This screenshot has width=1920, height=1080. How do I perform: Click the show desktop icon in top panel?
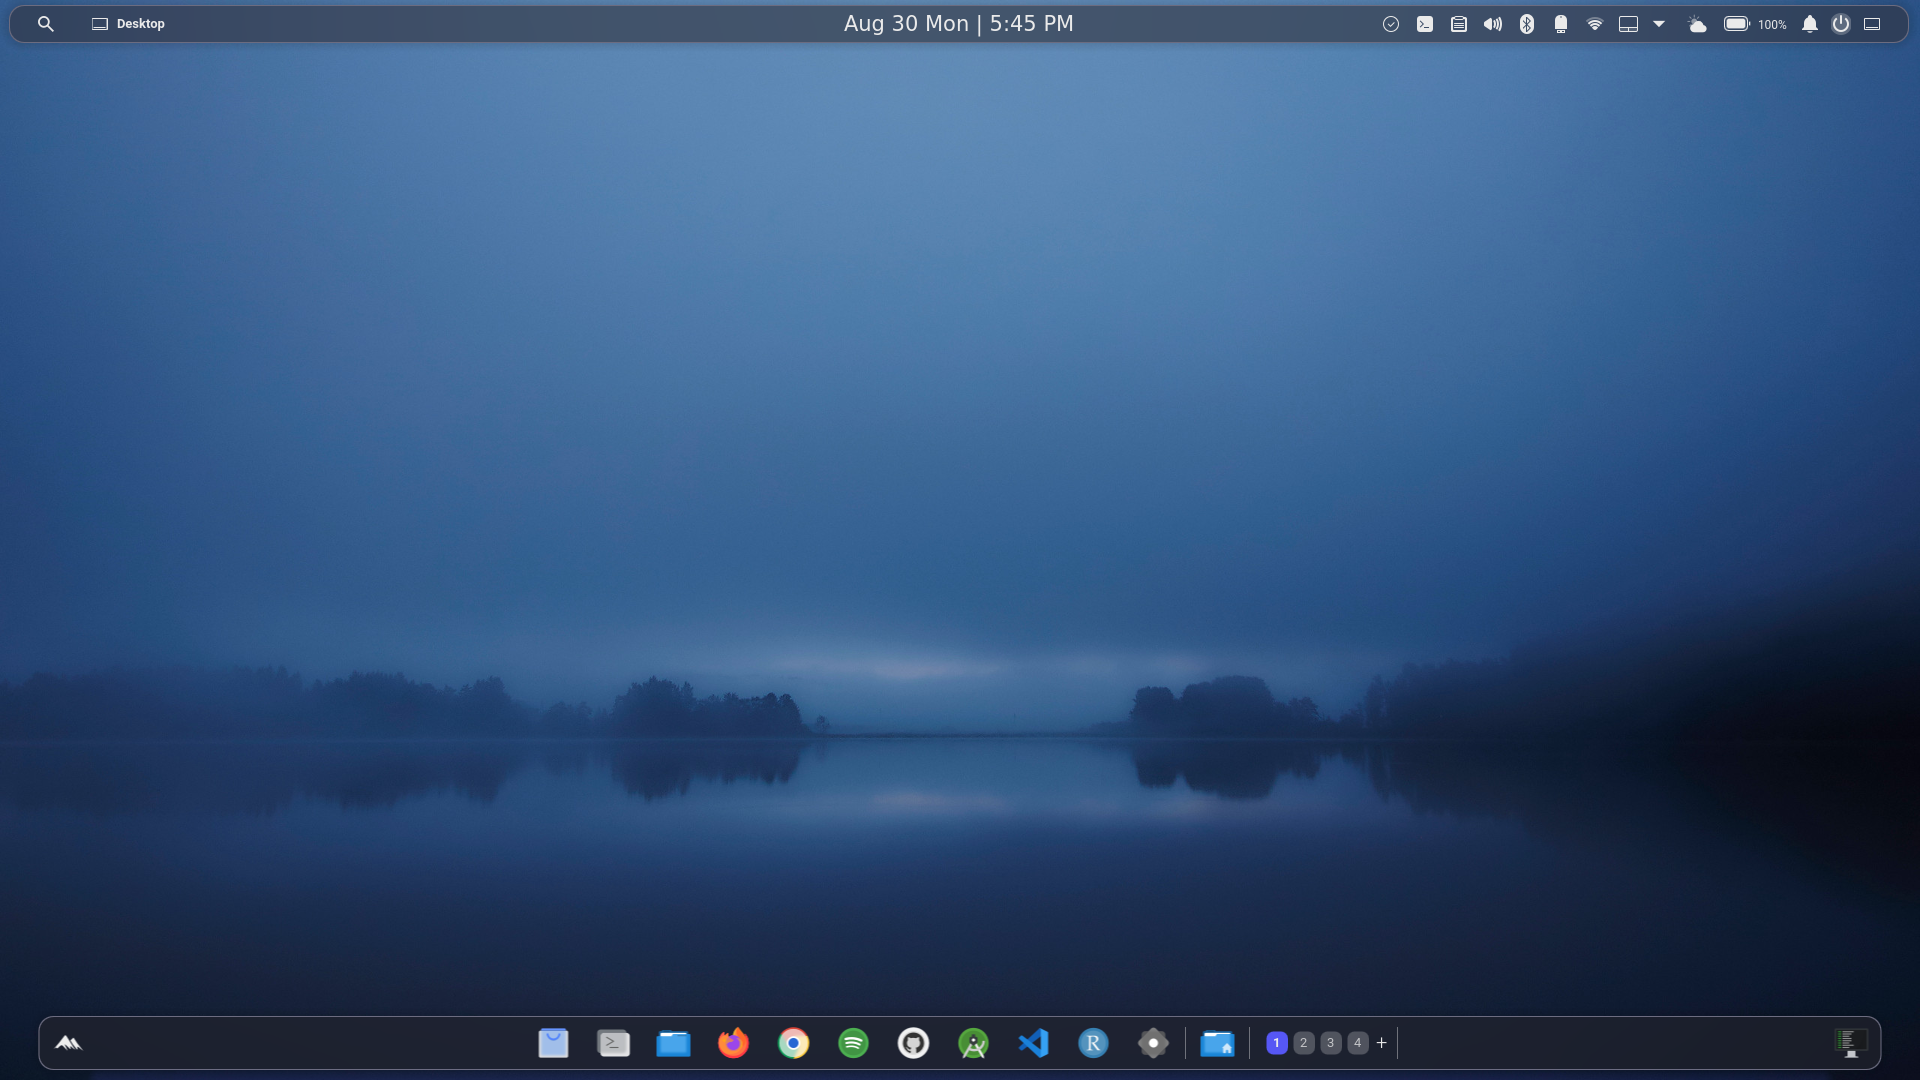click(1873, 24)
